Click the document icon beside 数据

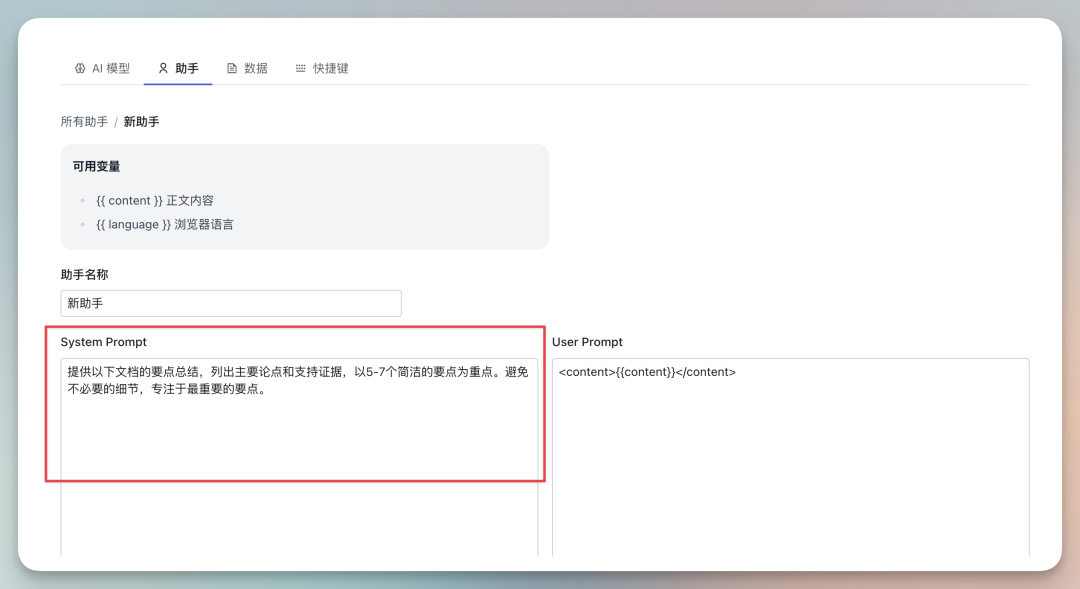pos(230,68)
